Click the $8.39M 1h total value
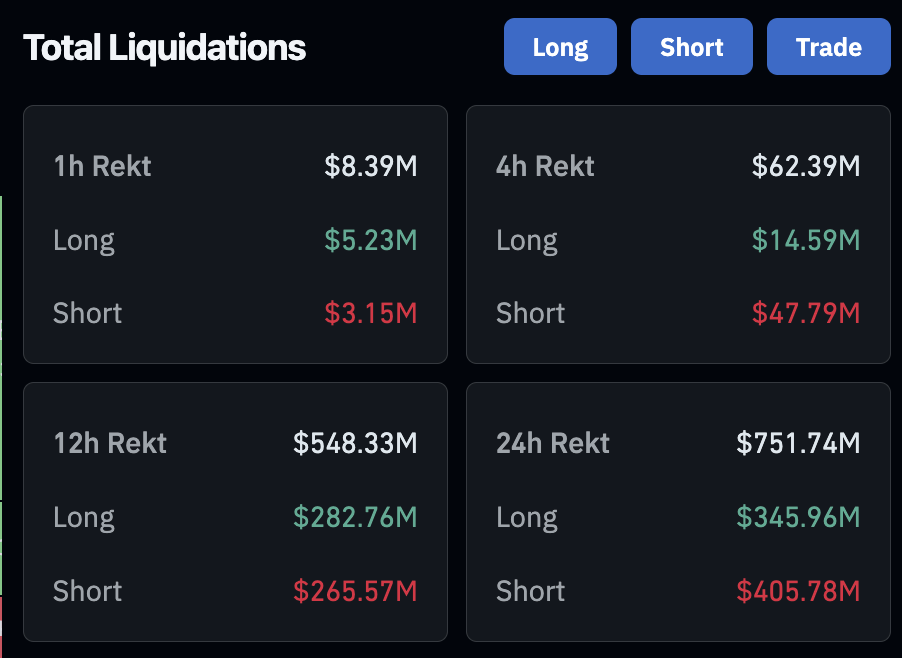Screen dimensions: 902x658 point(370,166)
